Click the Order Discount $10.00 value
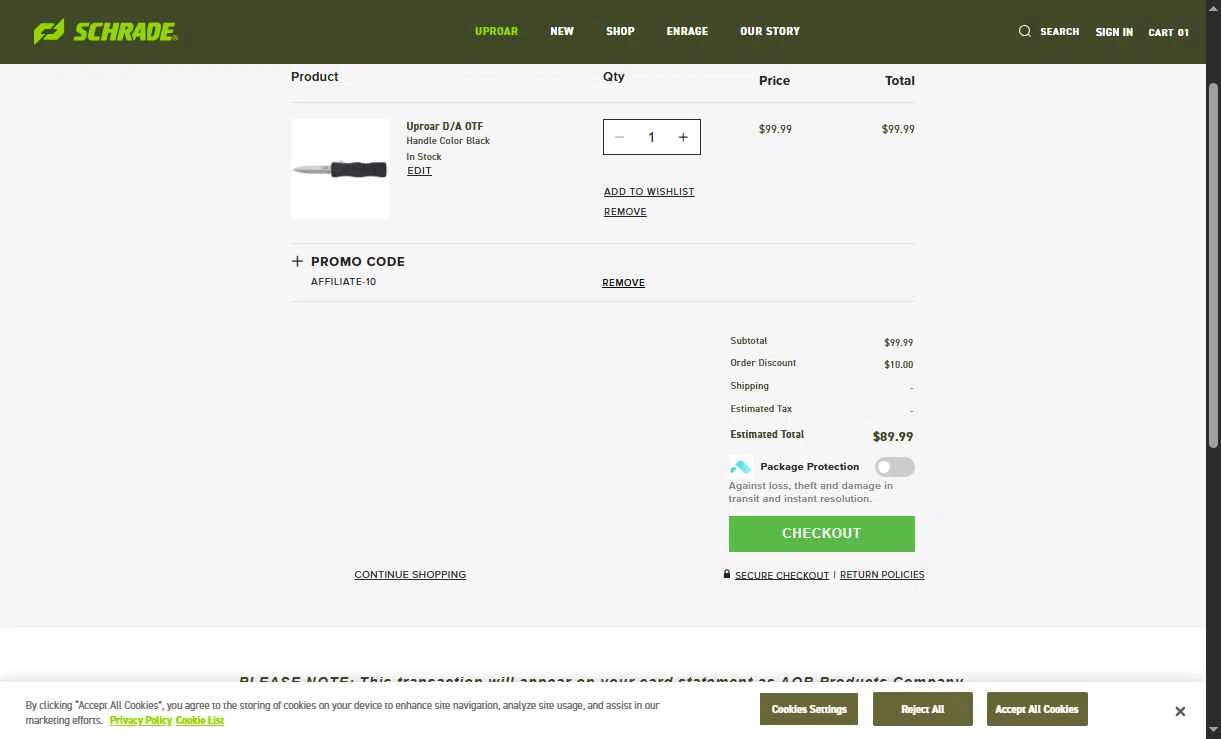Image resolution: width=1221 pixels, height=739 pixels. pos(898,365)
